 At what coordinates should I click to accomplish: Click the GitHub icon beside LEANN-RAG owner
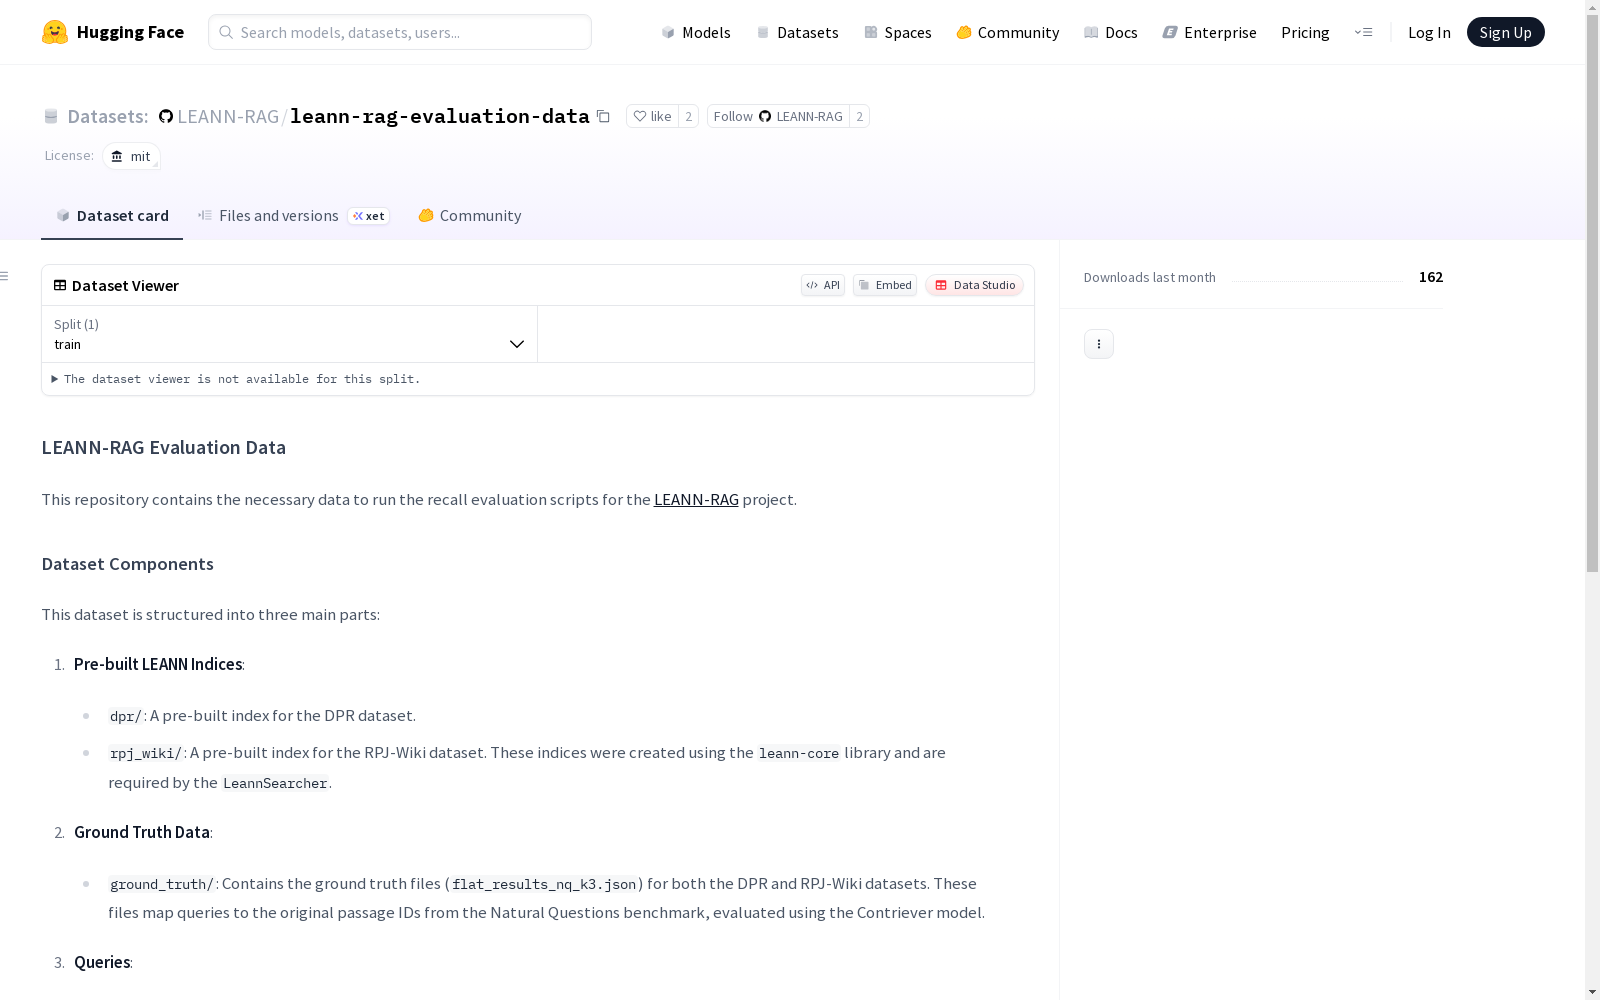pyautogui.click(x=166, y=116)
